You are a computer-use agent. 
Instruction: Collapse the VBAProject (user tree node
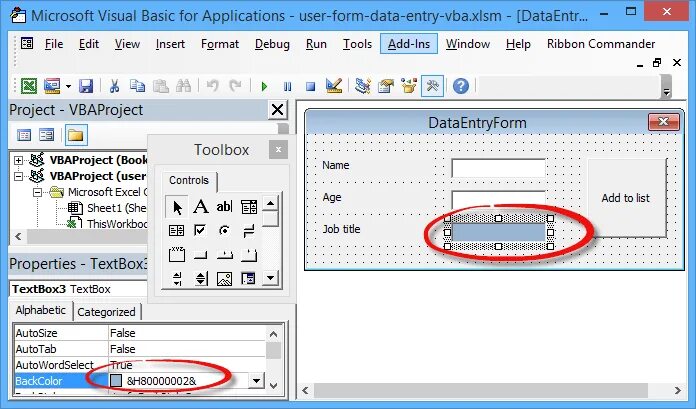(18, 176)
